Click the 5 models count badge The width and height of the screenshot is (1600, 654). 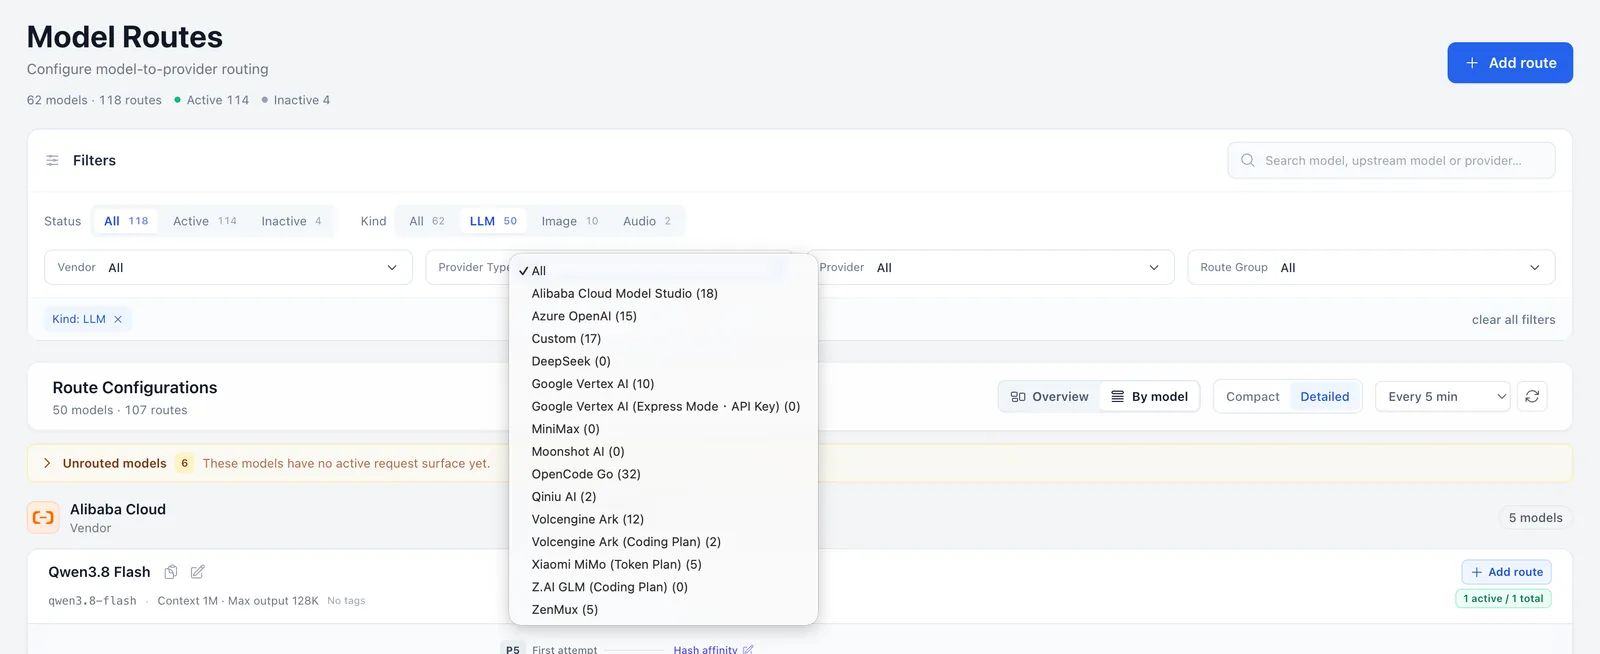(x=1535, y=518)
